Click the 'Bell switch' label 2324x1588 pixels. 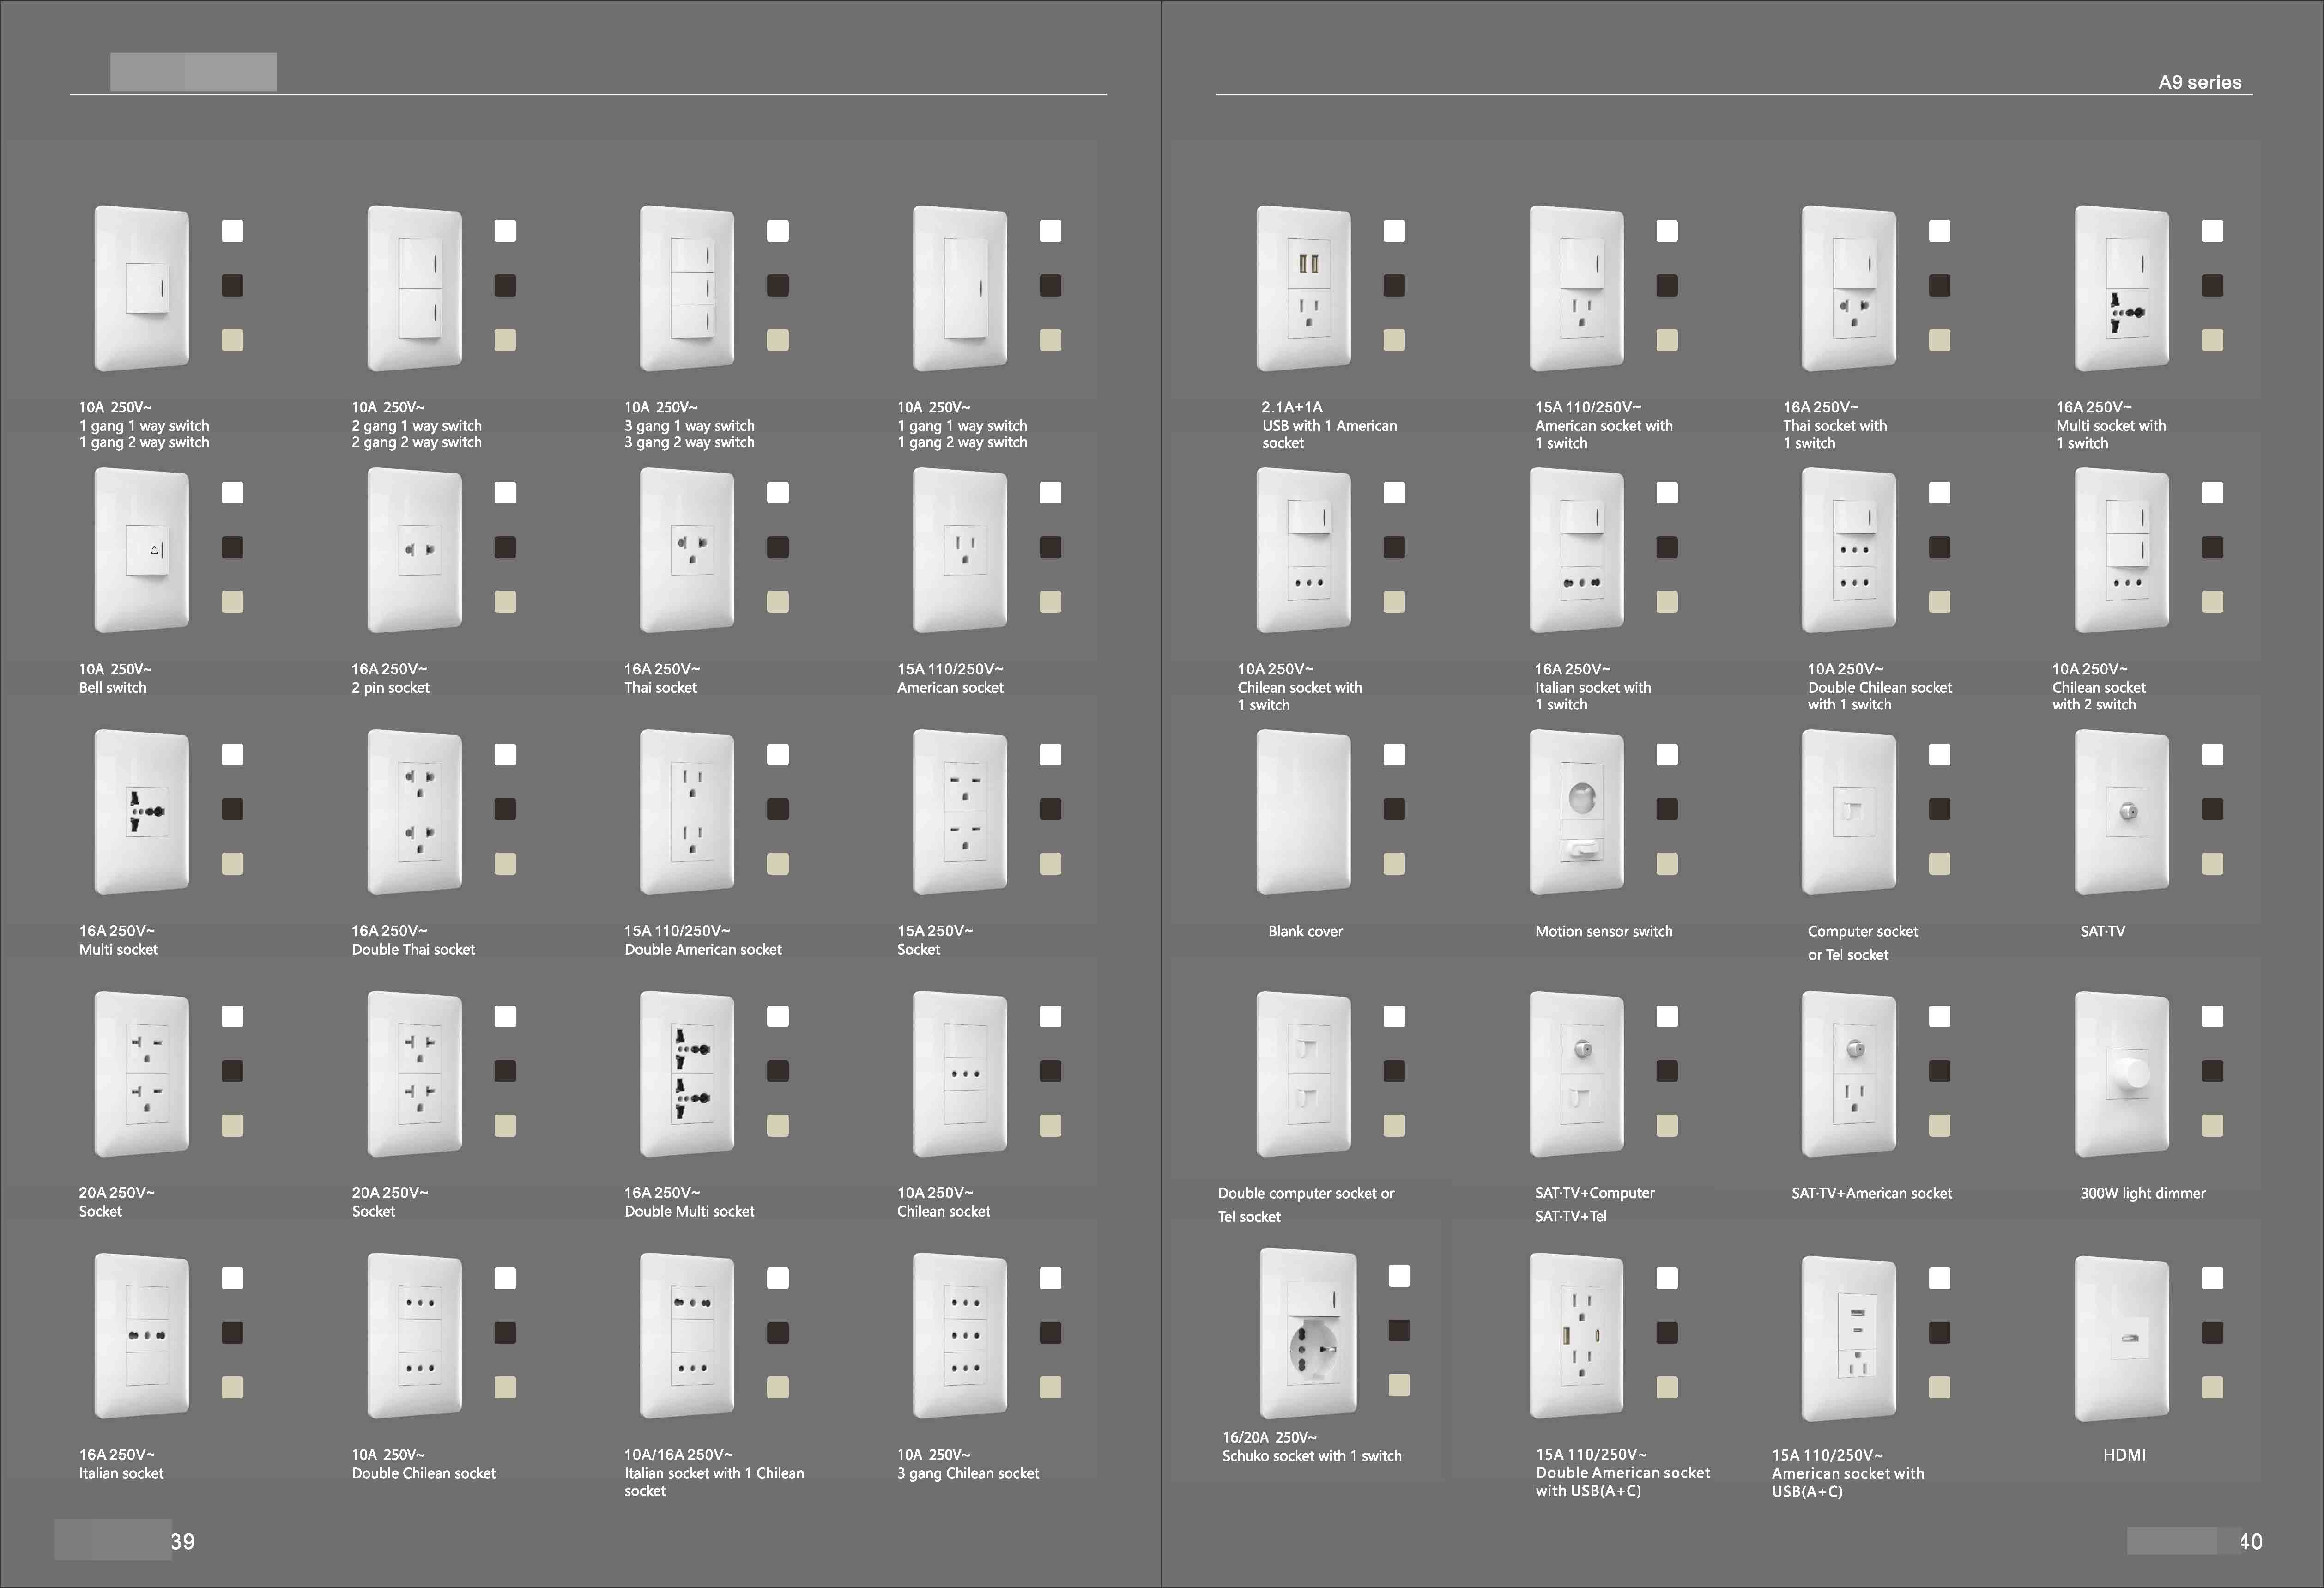point(113,688)
